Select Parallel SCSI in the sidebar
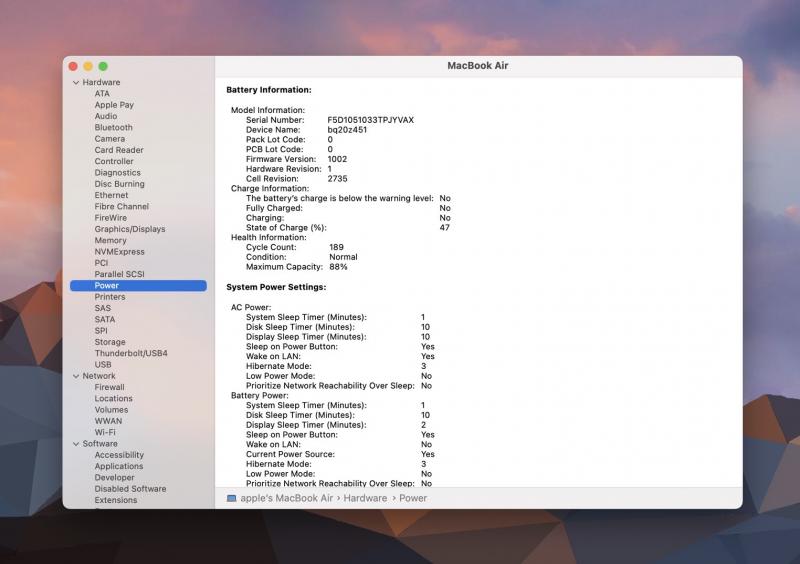The width and height of the screenshot is (800, 564). coord(119,274)
